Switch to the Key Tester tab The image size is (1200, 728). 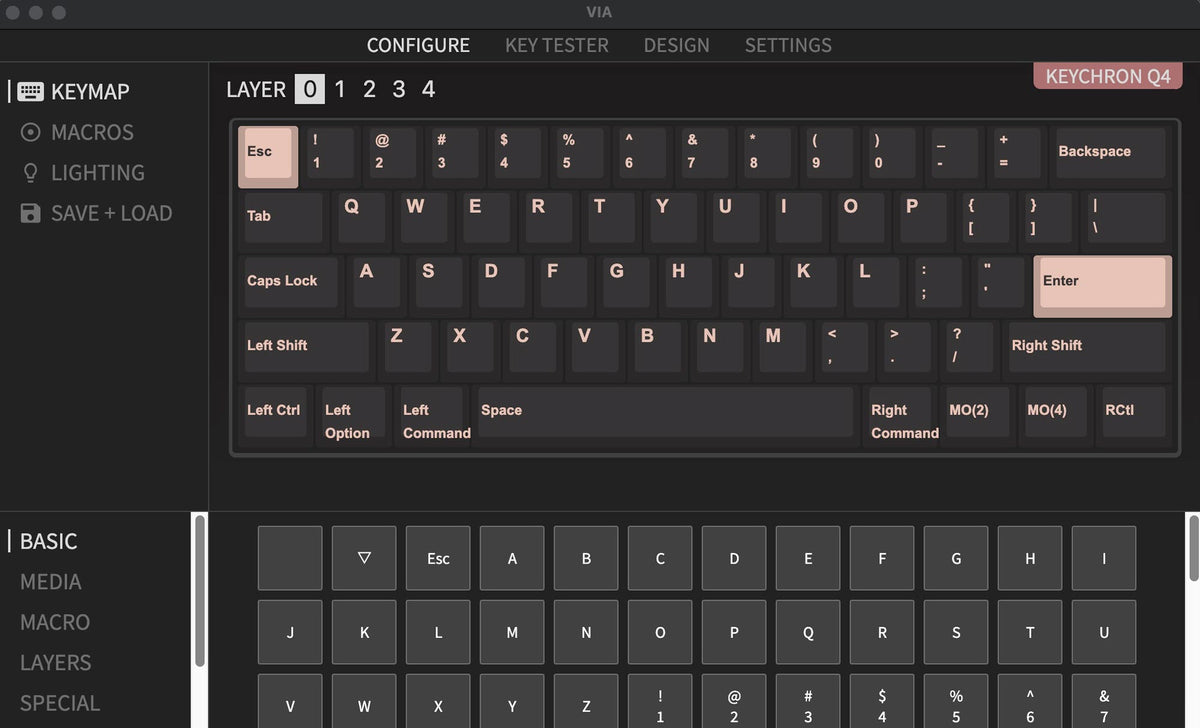556,45
